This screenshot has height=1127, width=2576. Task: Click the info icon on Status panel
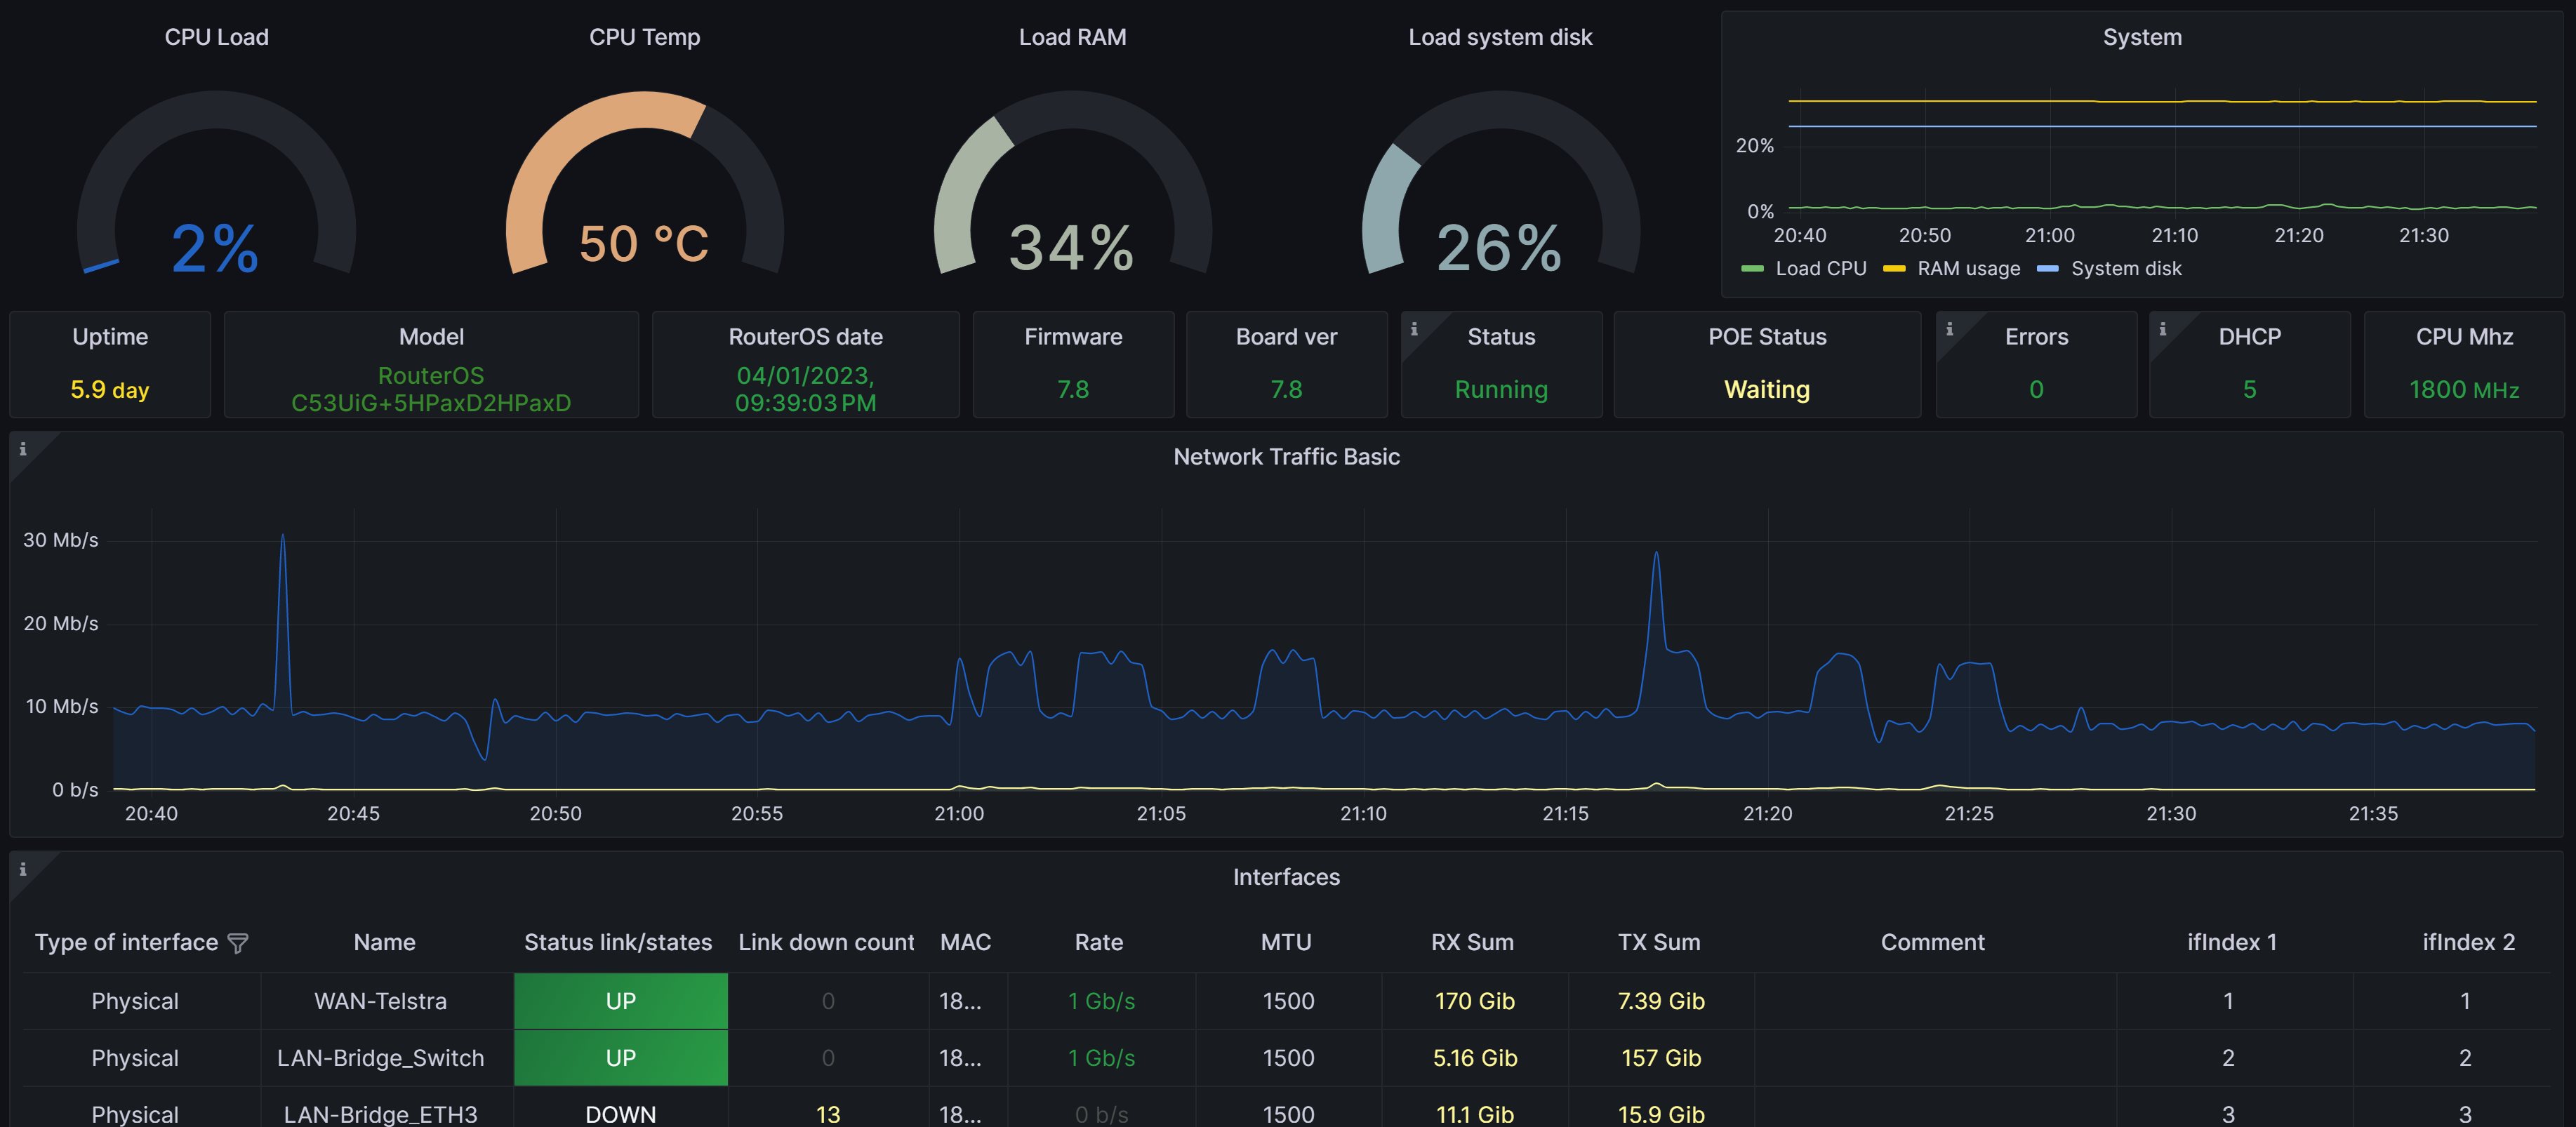point(1414,329)
